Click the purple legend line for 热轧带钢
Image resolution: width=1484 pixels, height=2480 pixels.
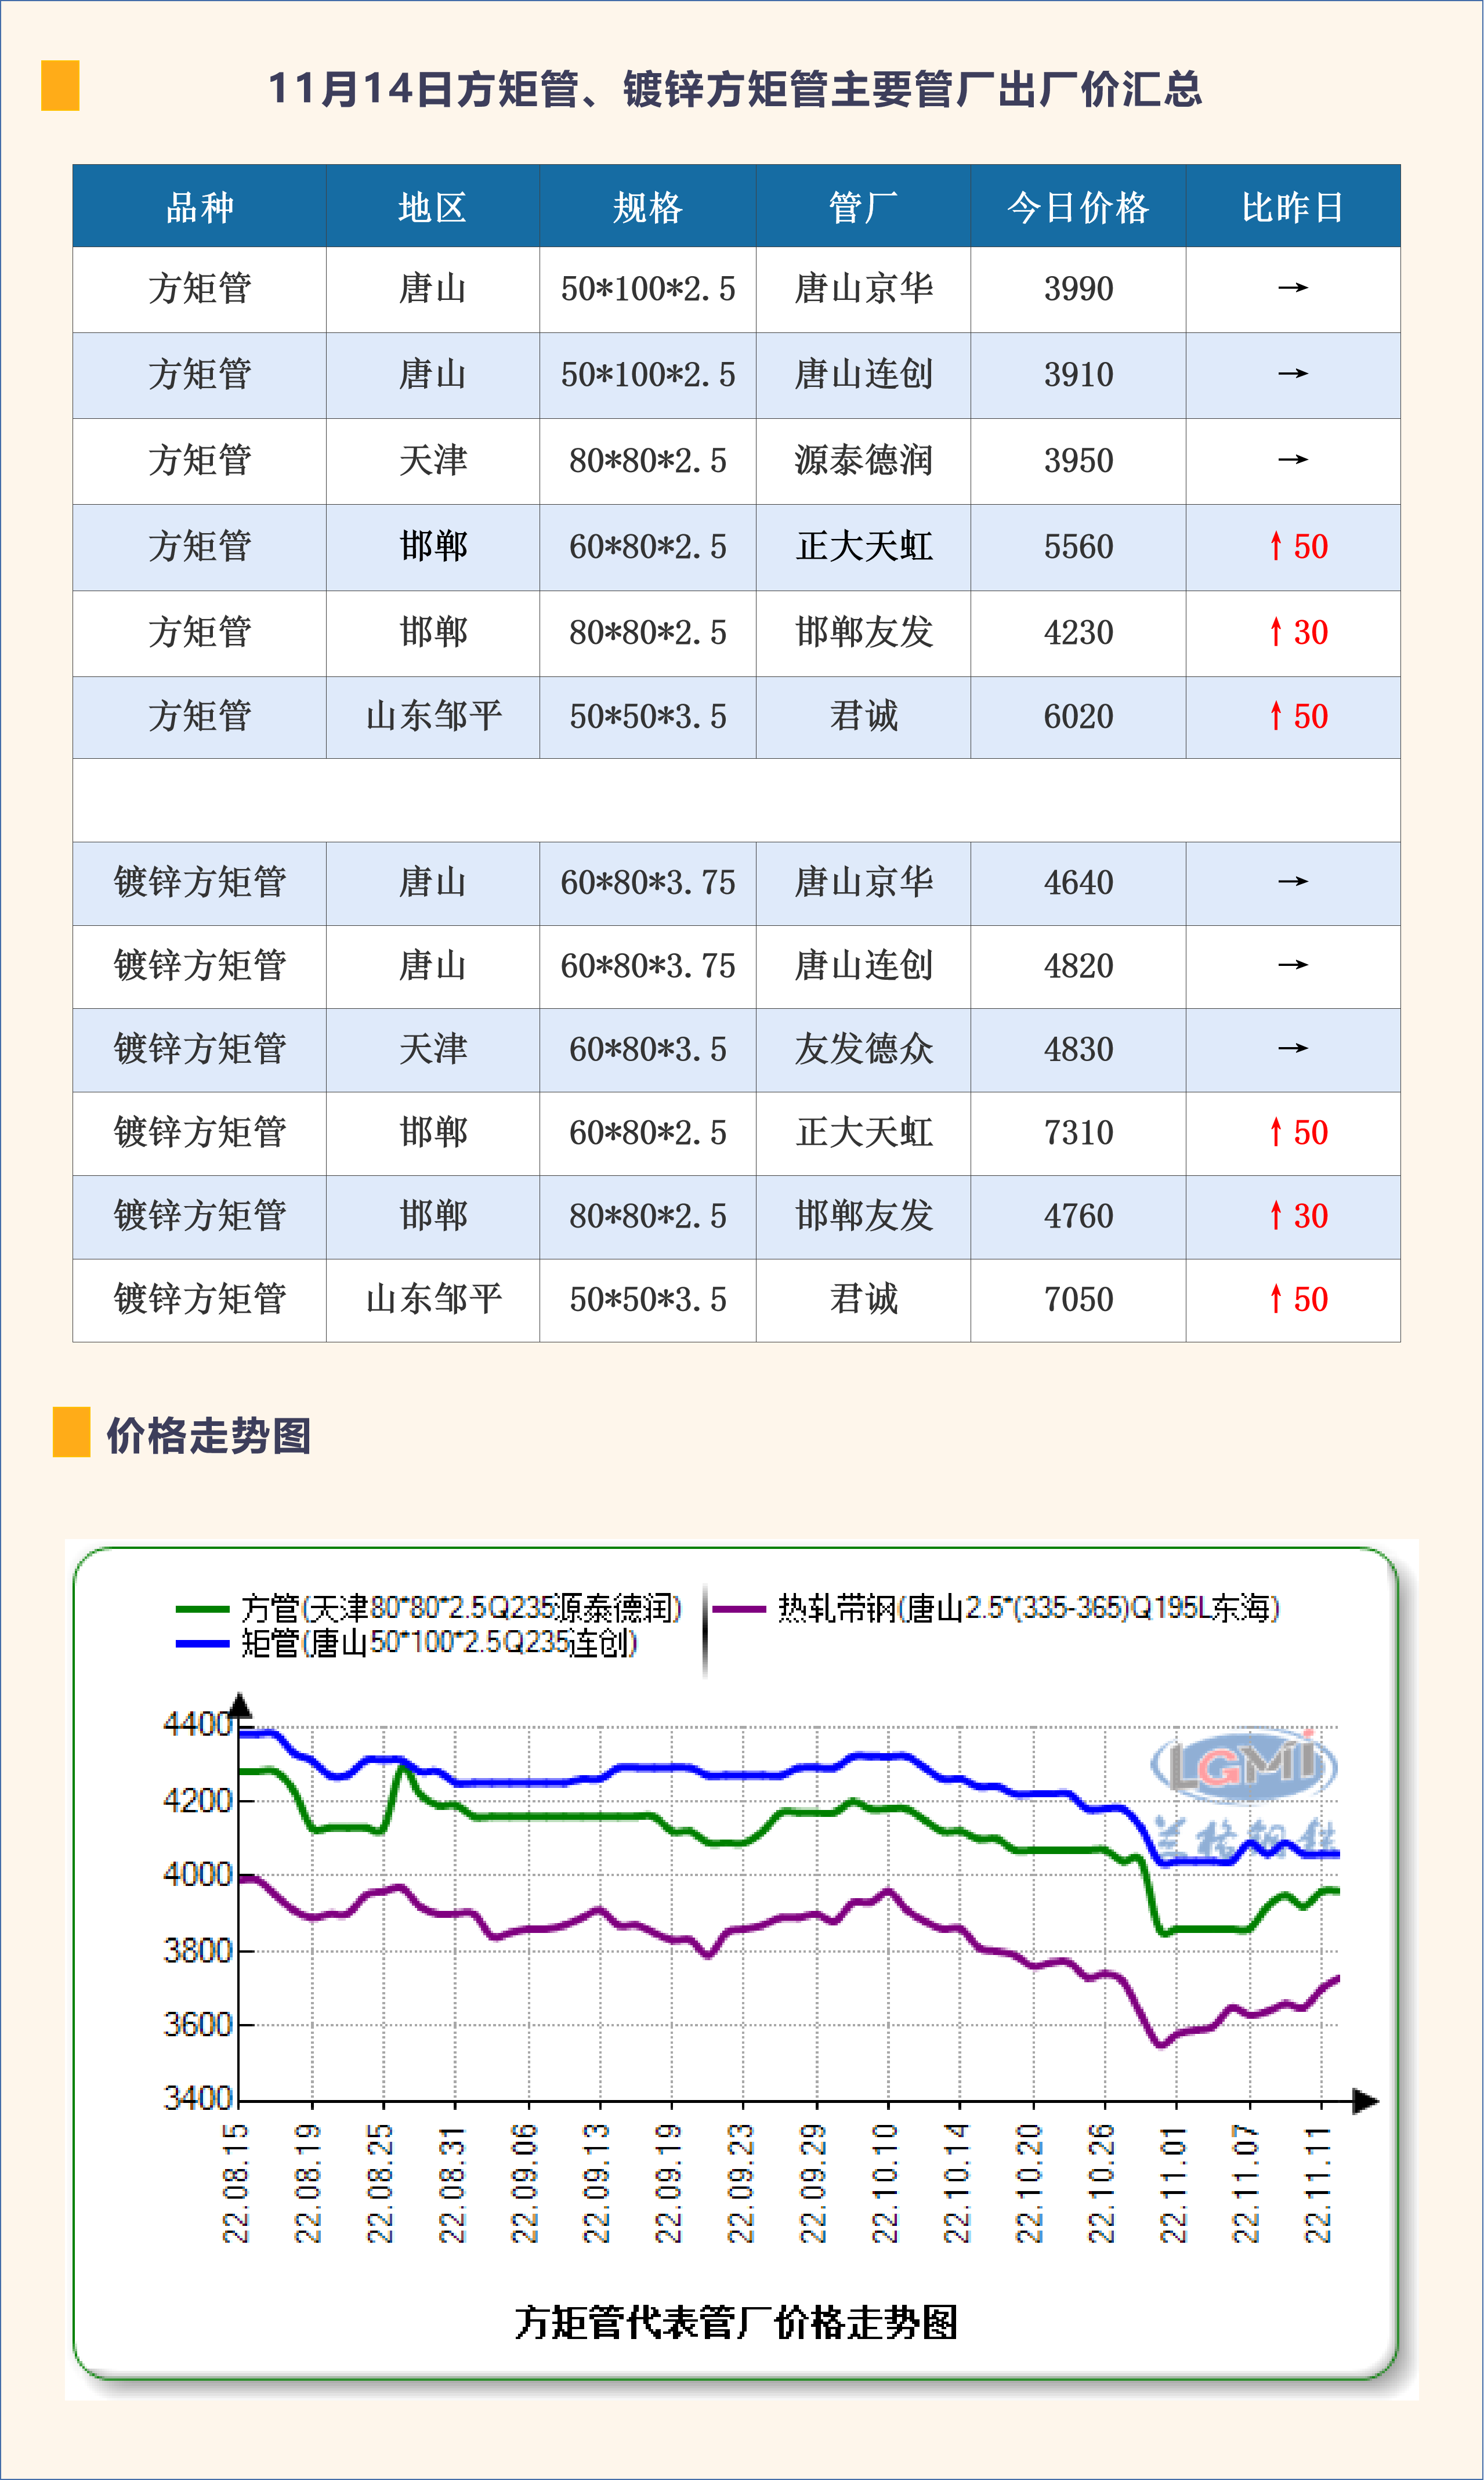coord(738,1609)
